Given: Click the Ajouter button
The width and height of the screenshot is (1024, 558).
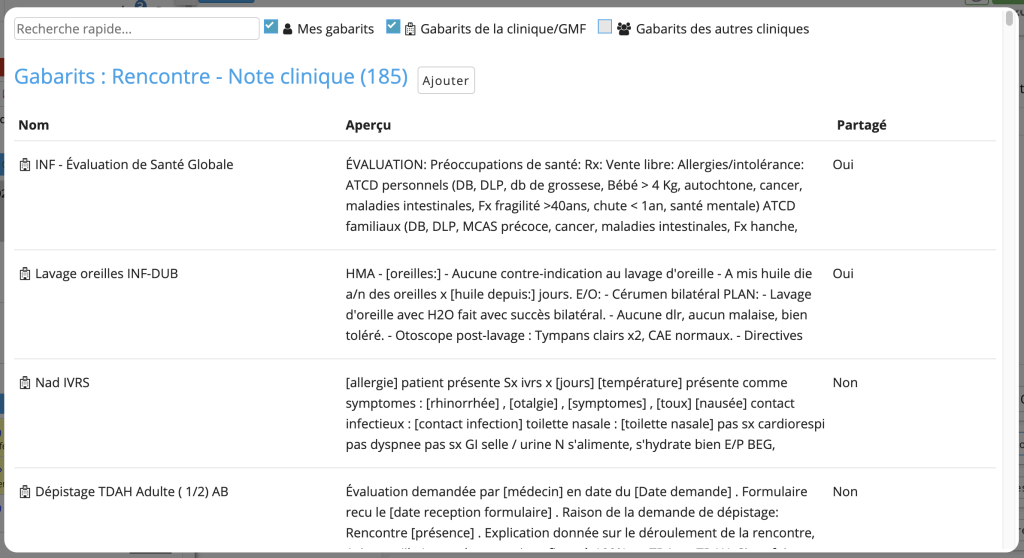Looking at the screenshot, I should tap(446, 80).
